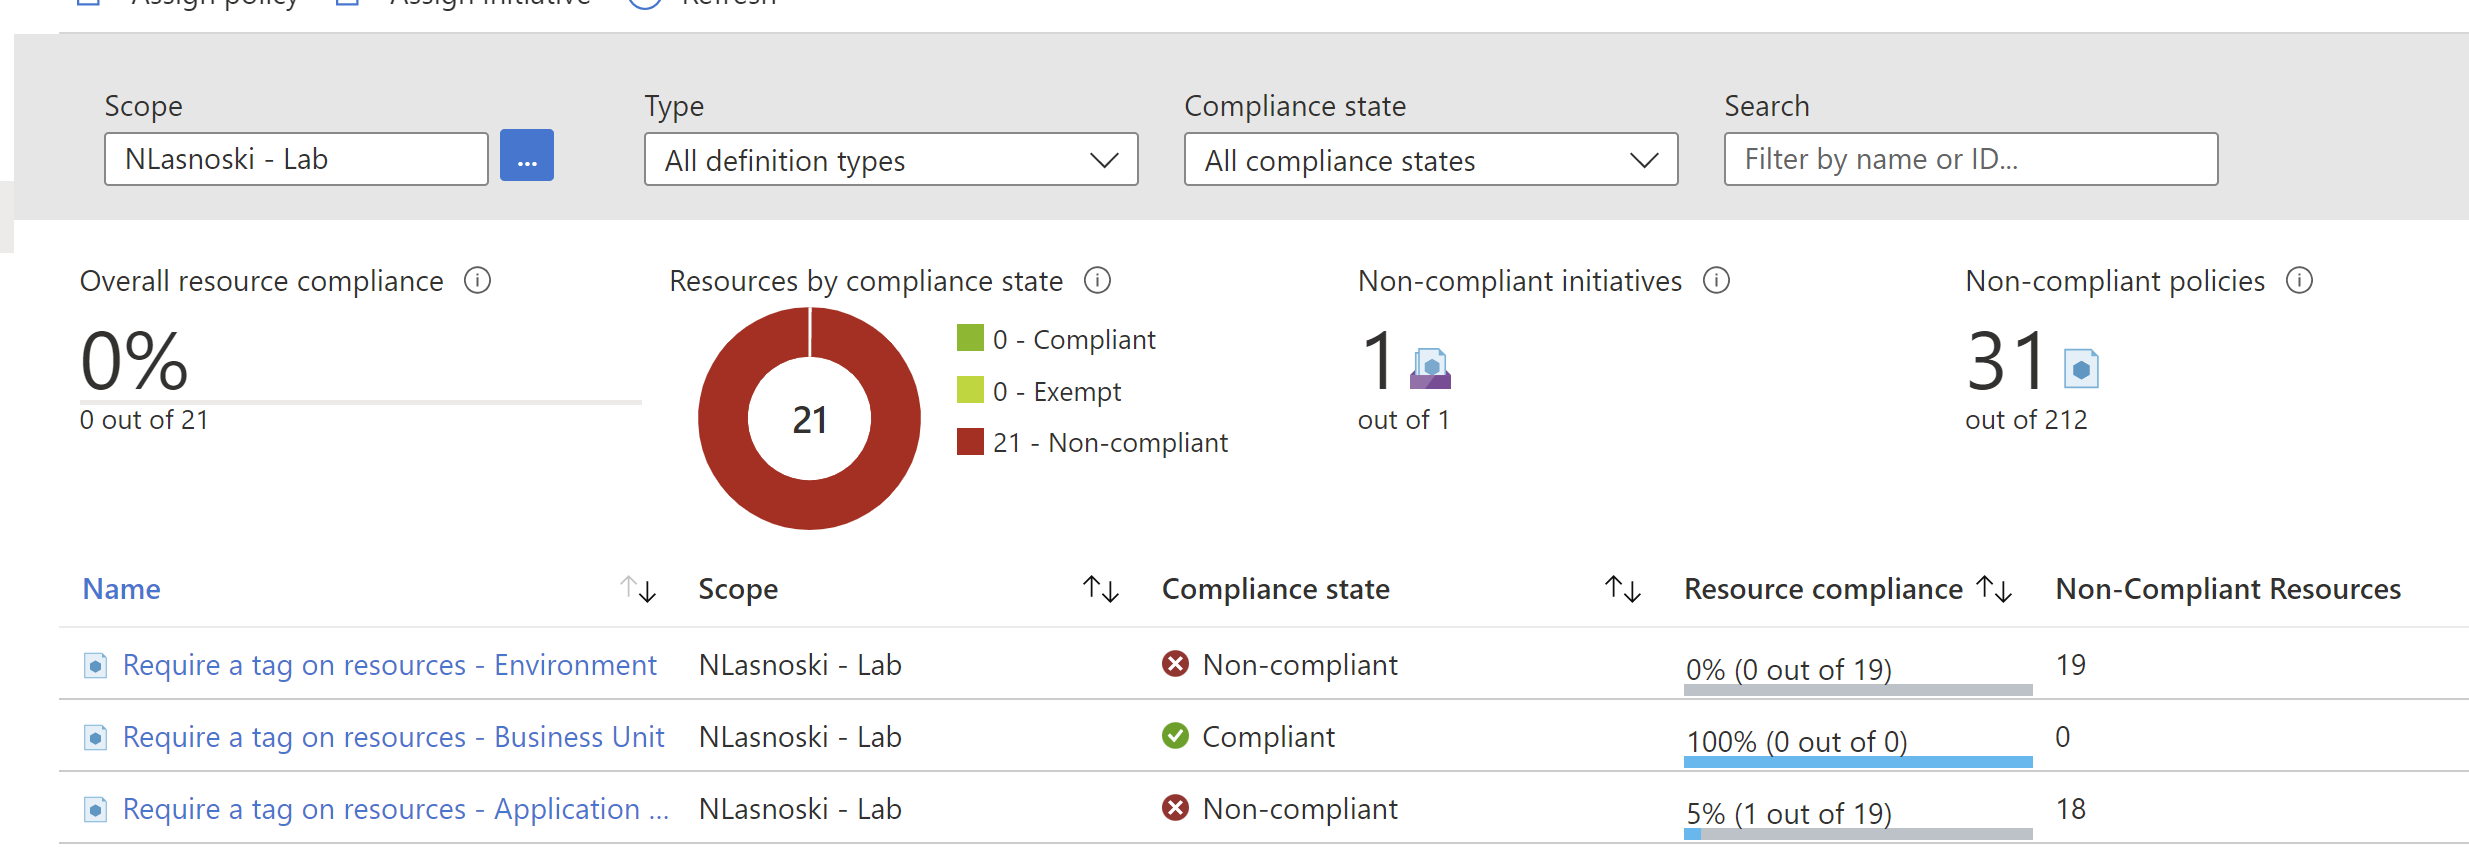Sort by Compliance state column arrows

click(1622, 589)
